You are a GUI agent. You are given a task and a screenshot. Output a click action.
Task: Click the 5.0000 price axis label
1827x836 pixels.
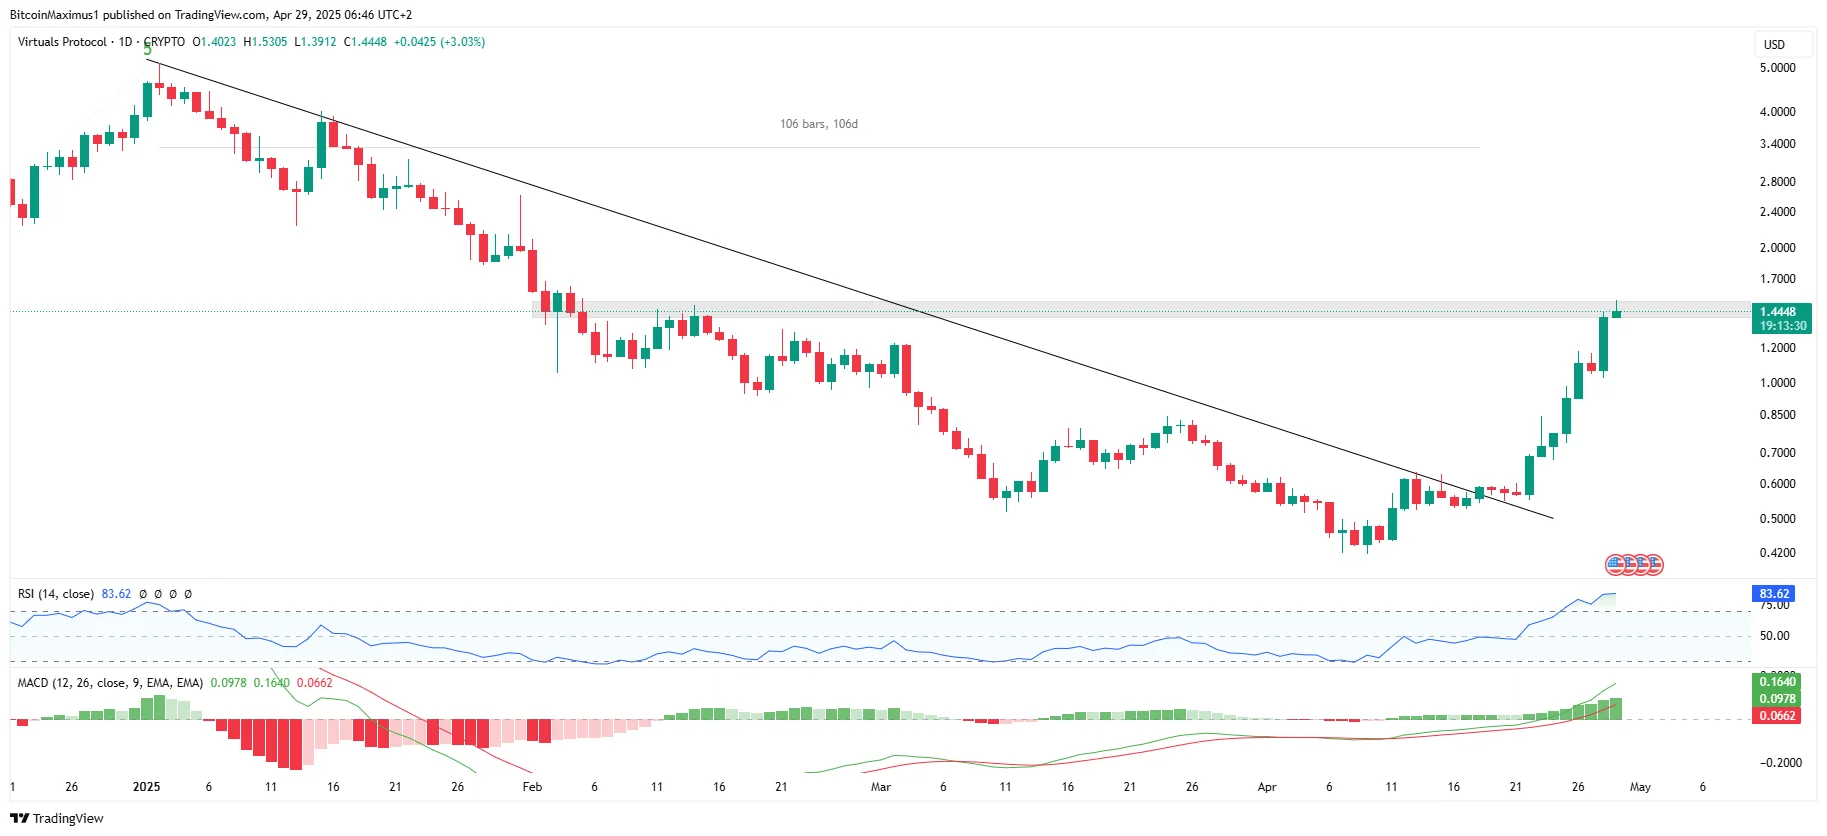(x=1777, y=68)
